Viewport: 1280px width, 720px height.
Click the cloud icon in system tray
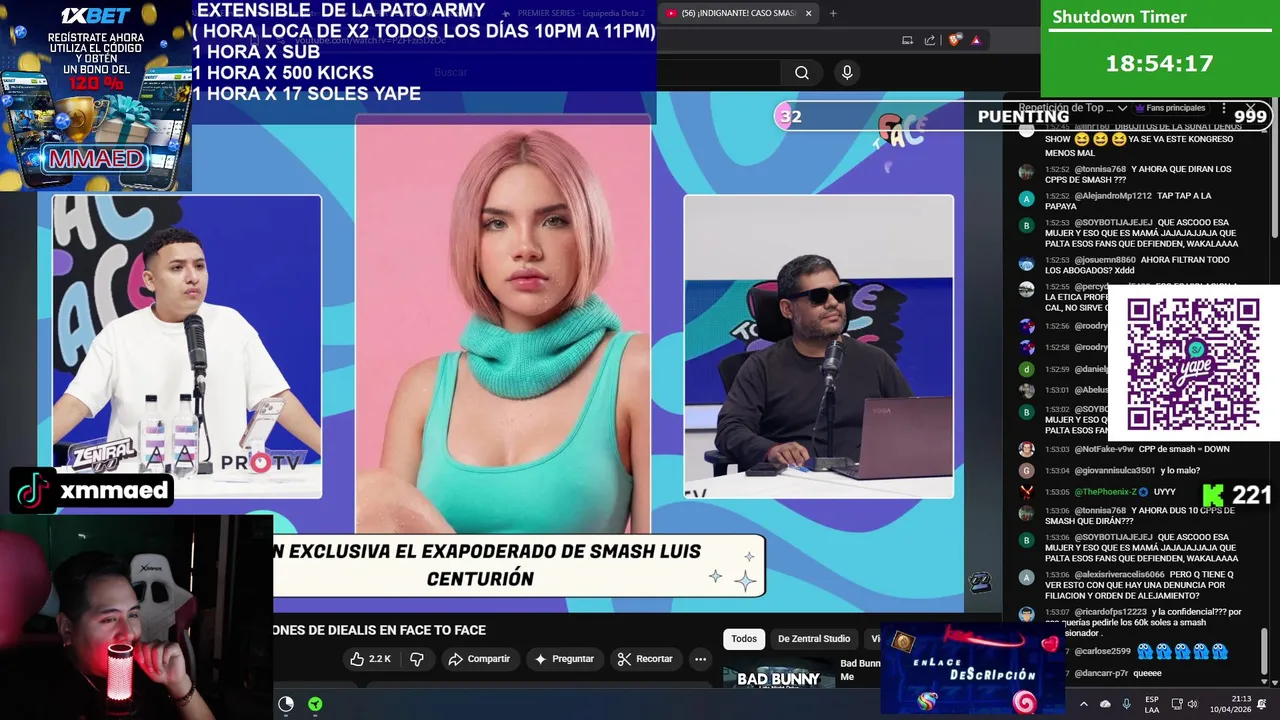coord(1105,704)
